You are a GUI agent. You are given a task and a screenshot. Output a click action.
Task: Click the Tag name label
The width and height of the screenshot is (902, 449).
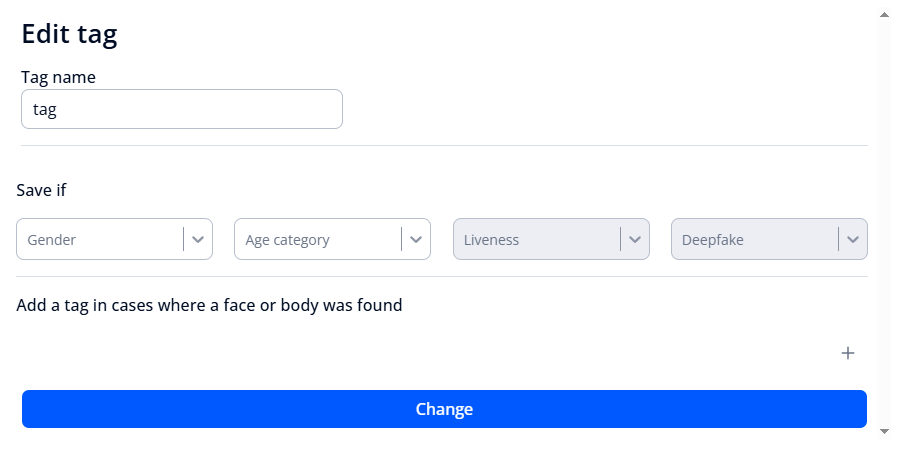tap(58, 77)
